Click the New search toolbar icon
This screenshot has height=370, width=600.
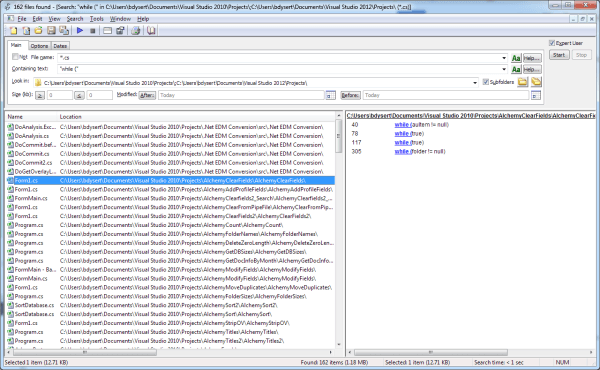[13, 31]
